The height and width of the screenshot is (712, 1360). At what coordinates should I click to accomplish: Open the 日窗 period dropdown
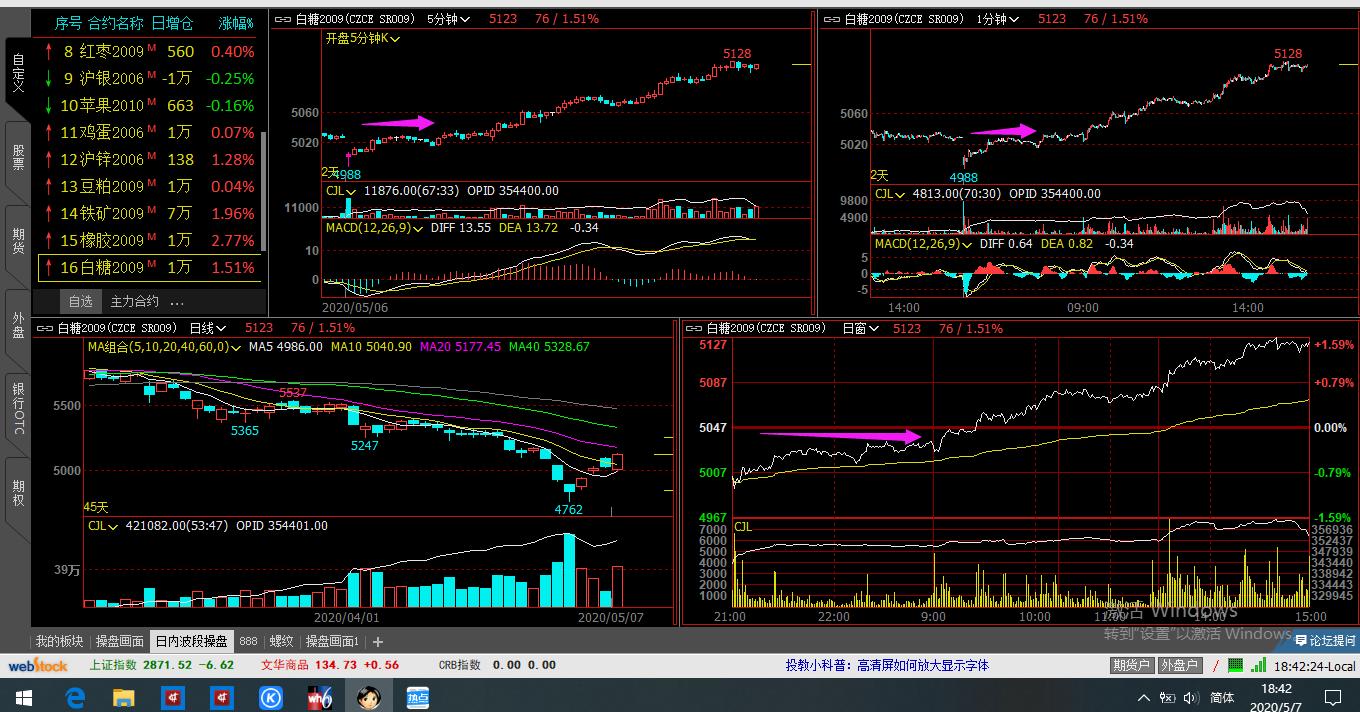pos(859,328)
